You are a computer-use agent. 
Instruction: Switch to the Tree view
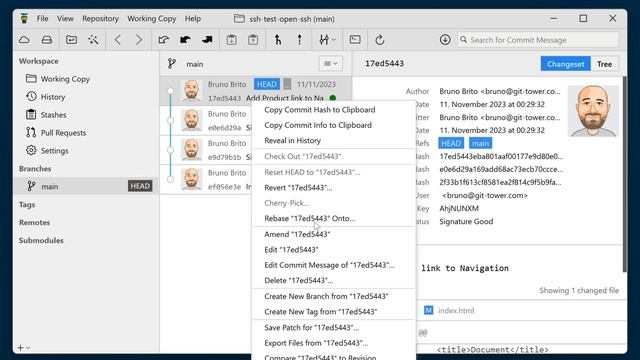(x=604, y=64)
